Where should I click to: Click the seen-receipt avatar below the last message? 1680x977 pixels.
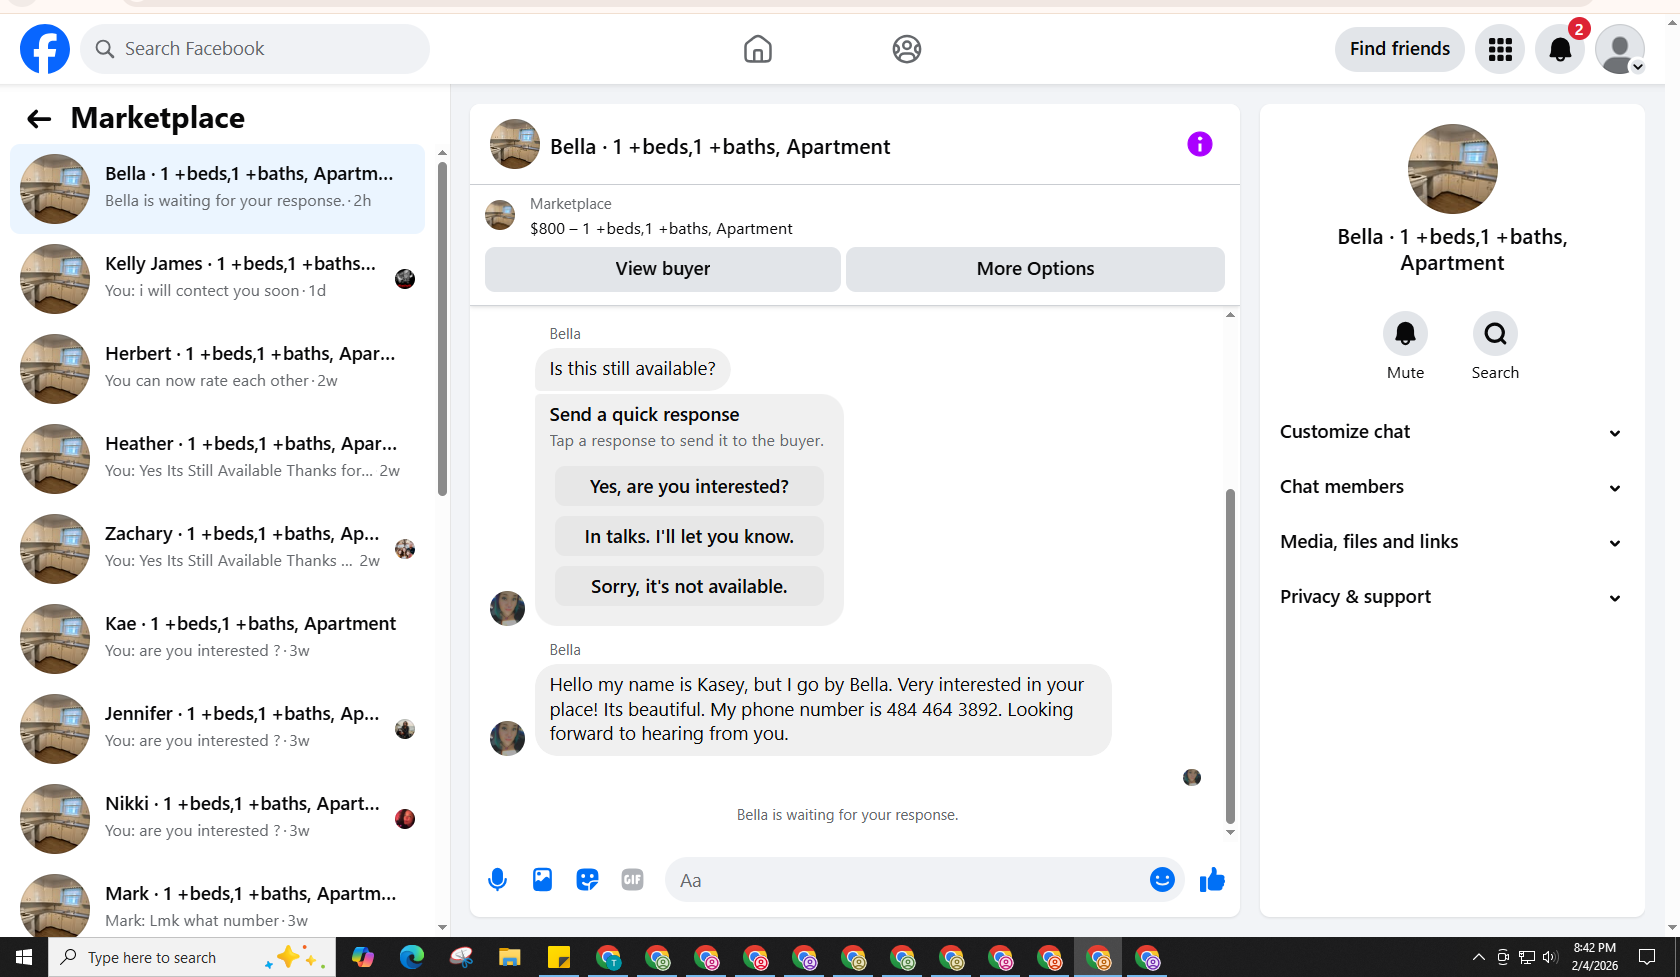point(1192,777)
